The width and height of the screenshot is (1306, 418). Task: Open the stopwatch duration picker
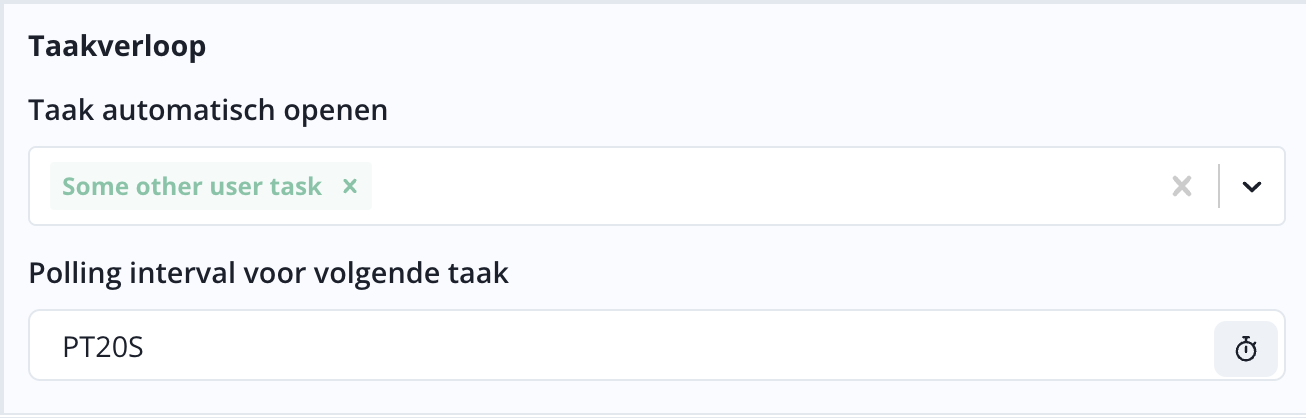click(x=1245, y=349)
